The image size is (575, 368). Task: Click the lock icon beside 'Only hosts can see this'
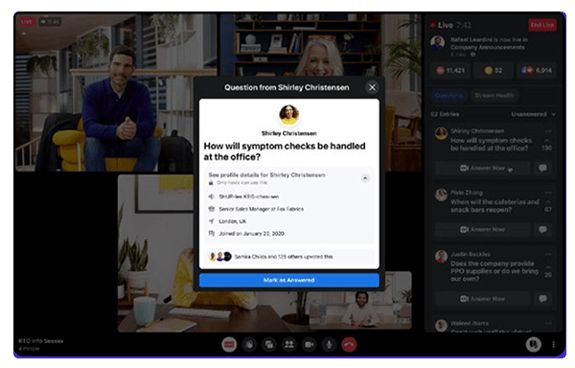[211, 183]
